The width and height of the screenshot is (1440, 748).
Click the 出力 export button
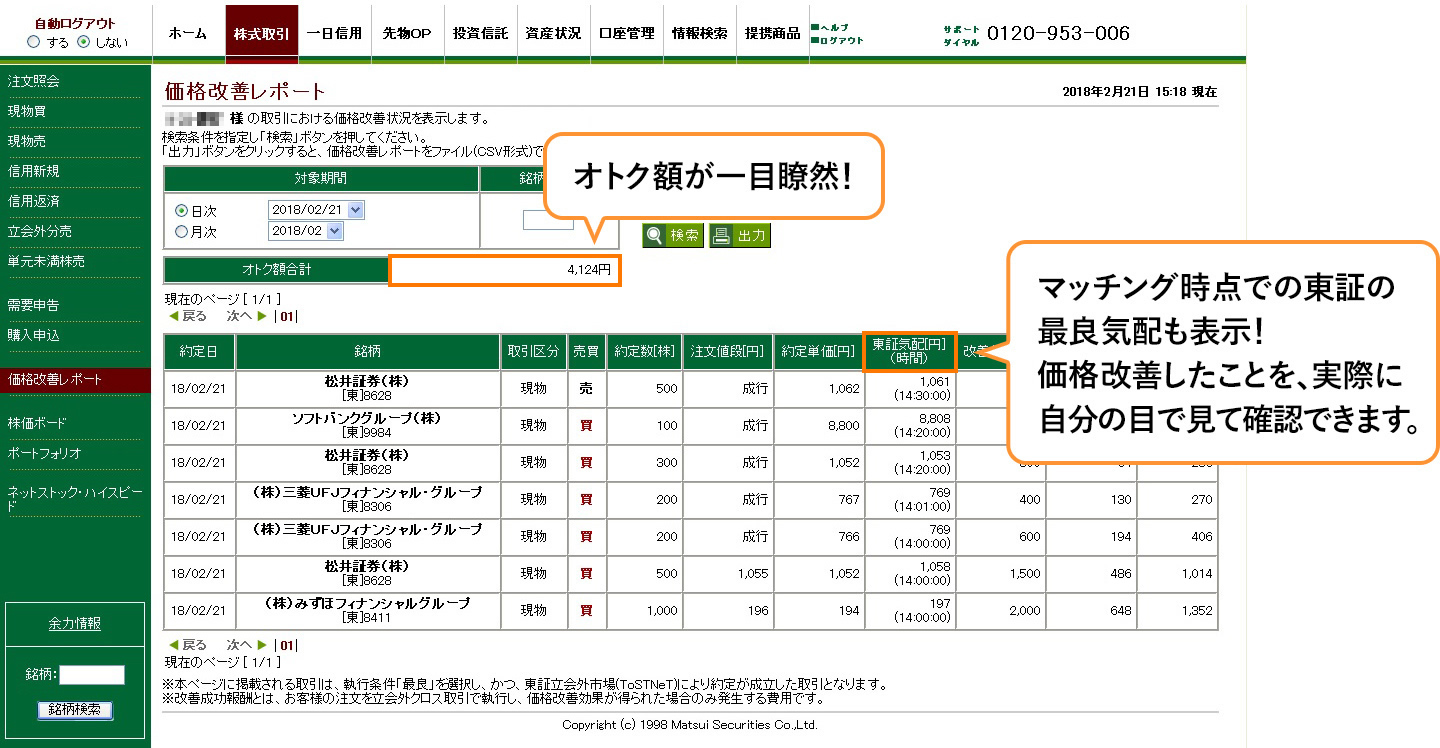click(x=740, y=236)
